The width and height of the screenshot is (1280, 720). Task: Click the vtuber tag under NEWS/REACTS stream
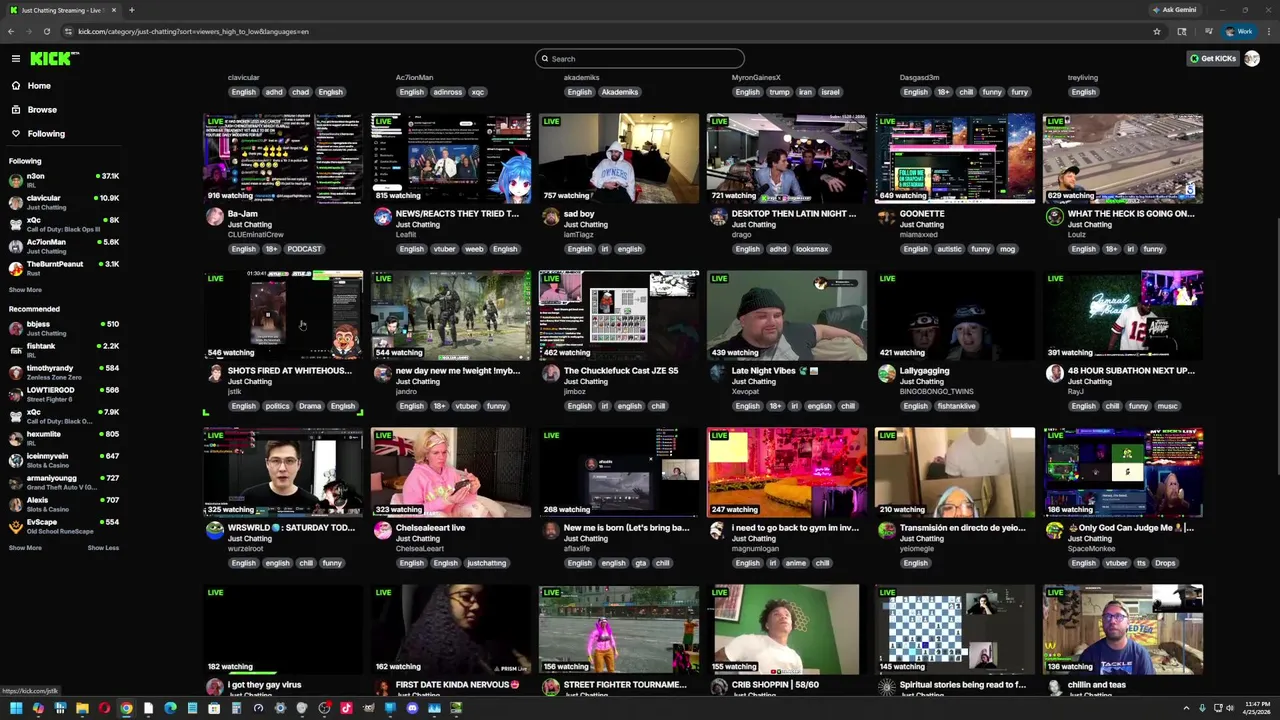pos(444,249)
